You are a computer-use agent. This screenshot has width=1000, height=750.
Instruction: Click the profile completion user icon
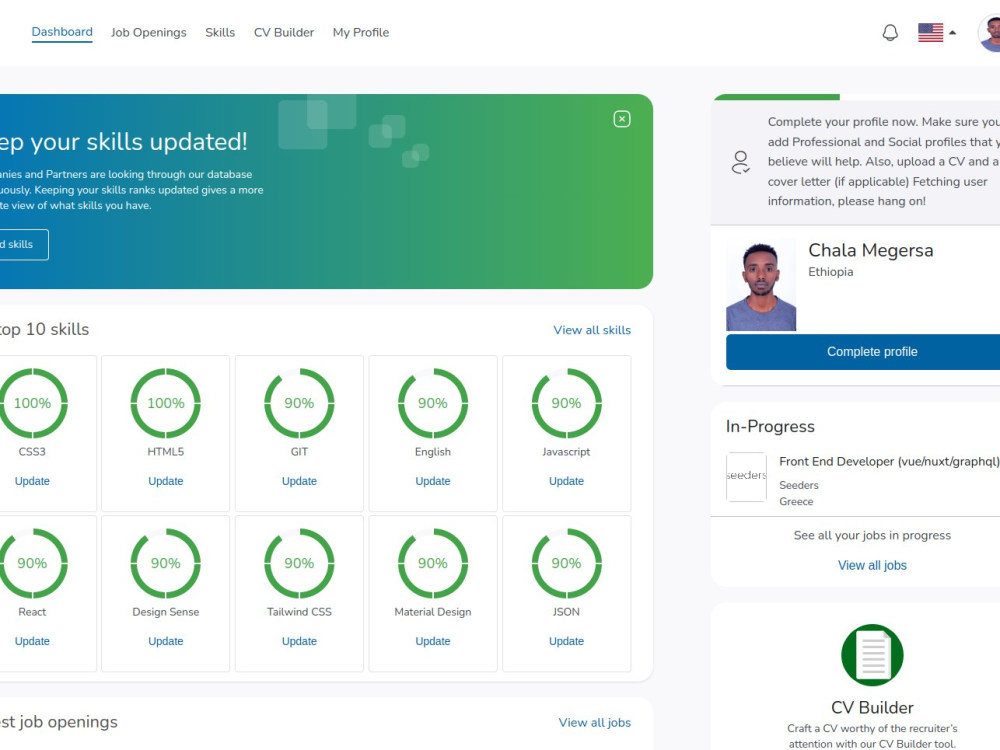pos(740,162)
